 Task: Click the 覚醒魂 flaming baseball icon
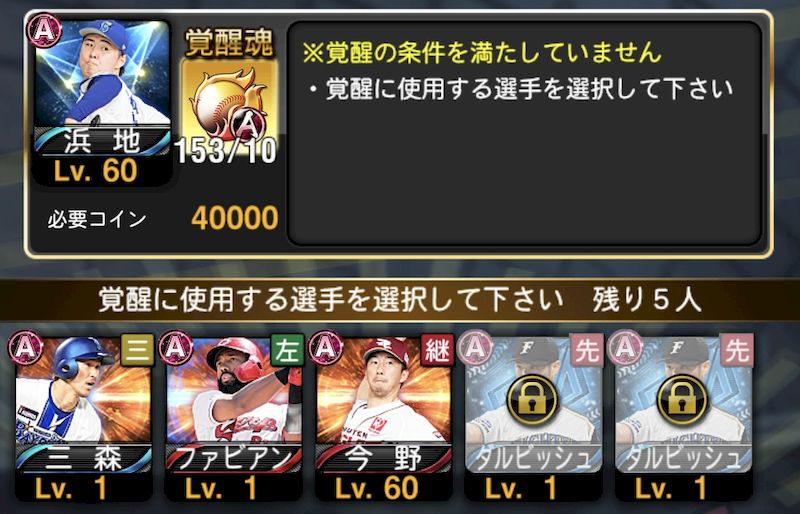[x=230, y=102]
